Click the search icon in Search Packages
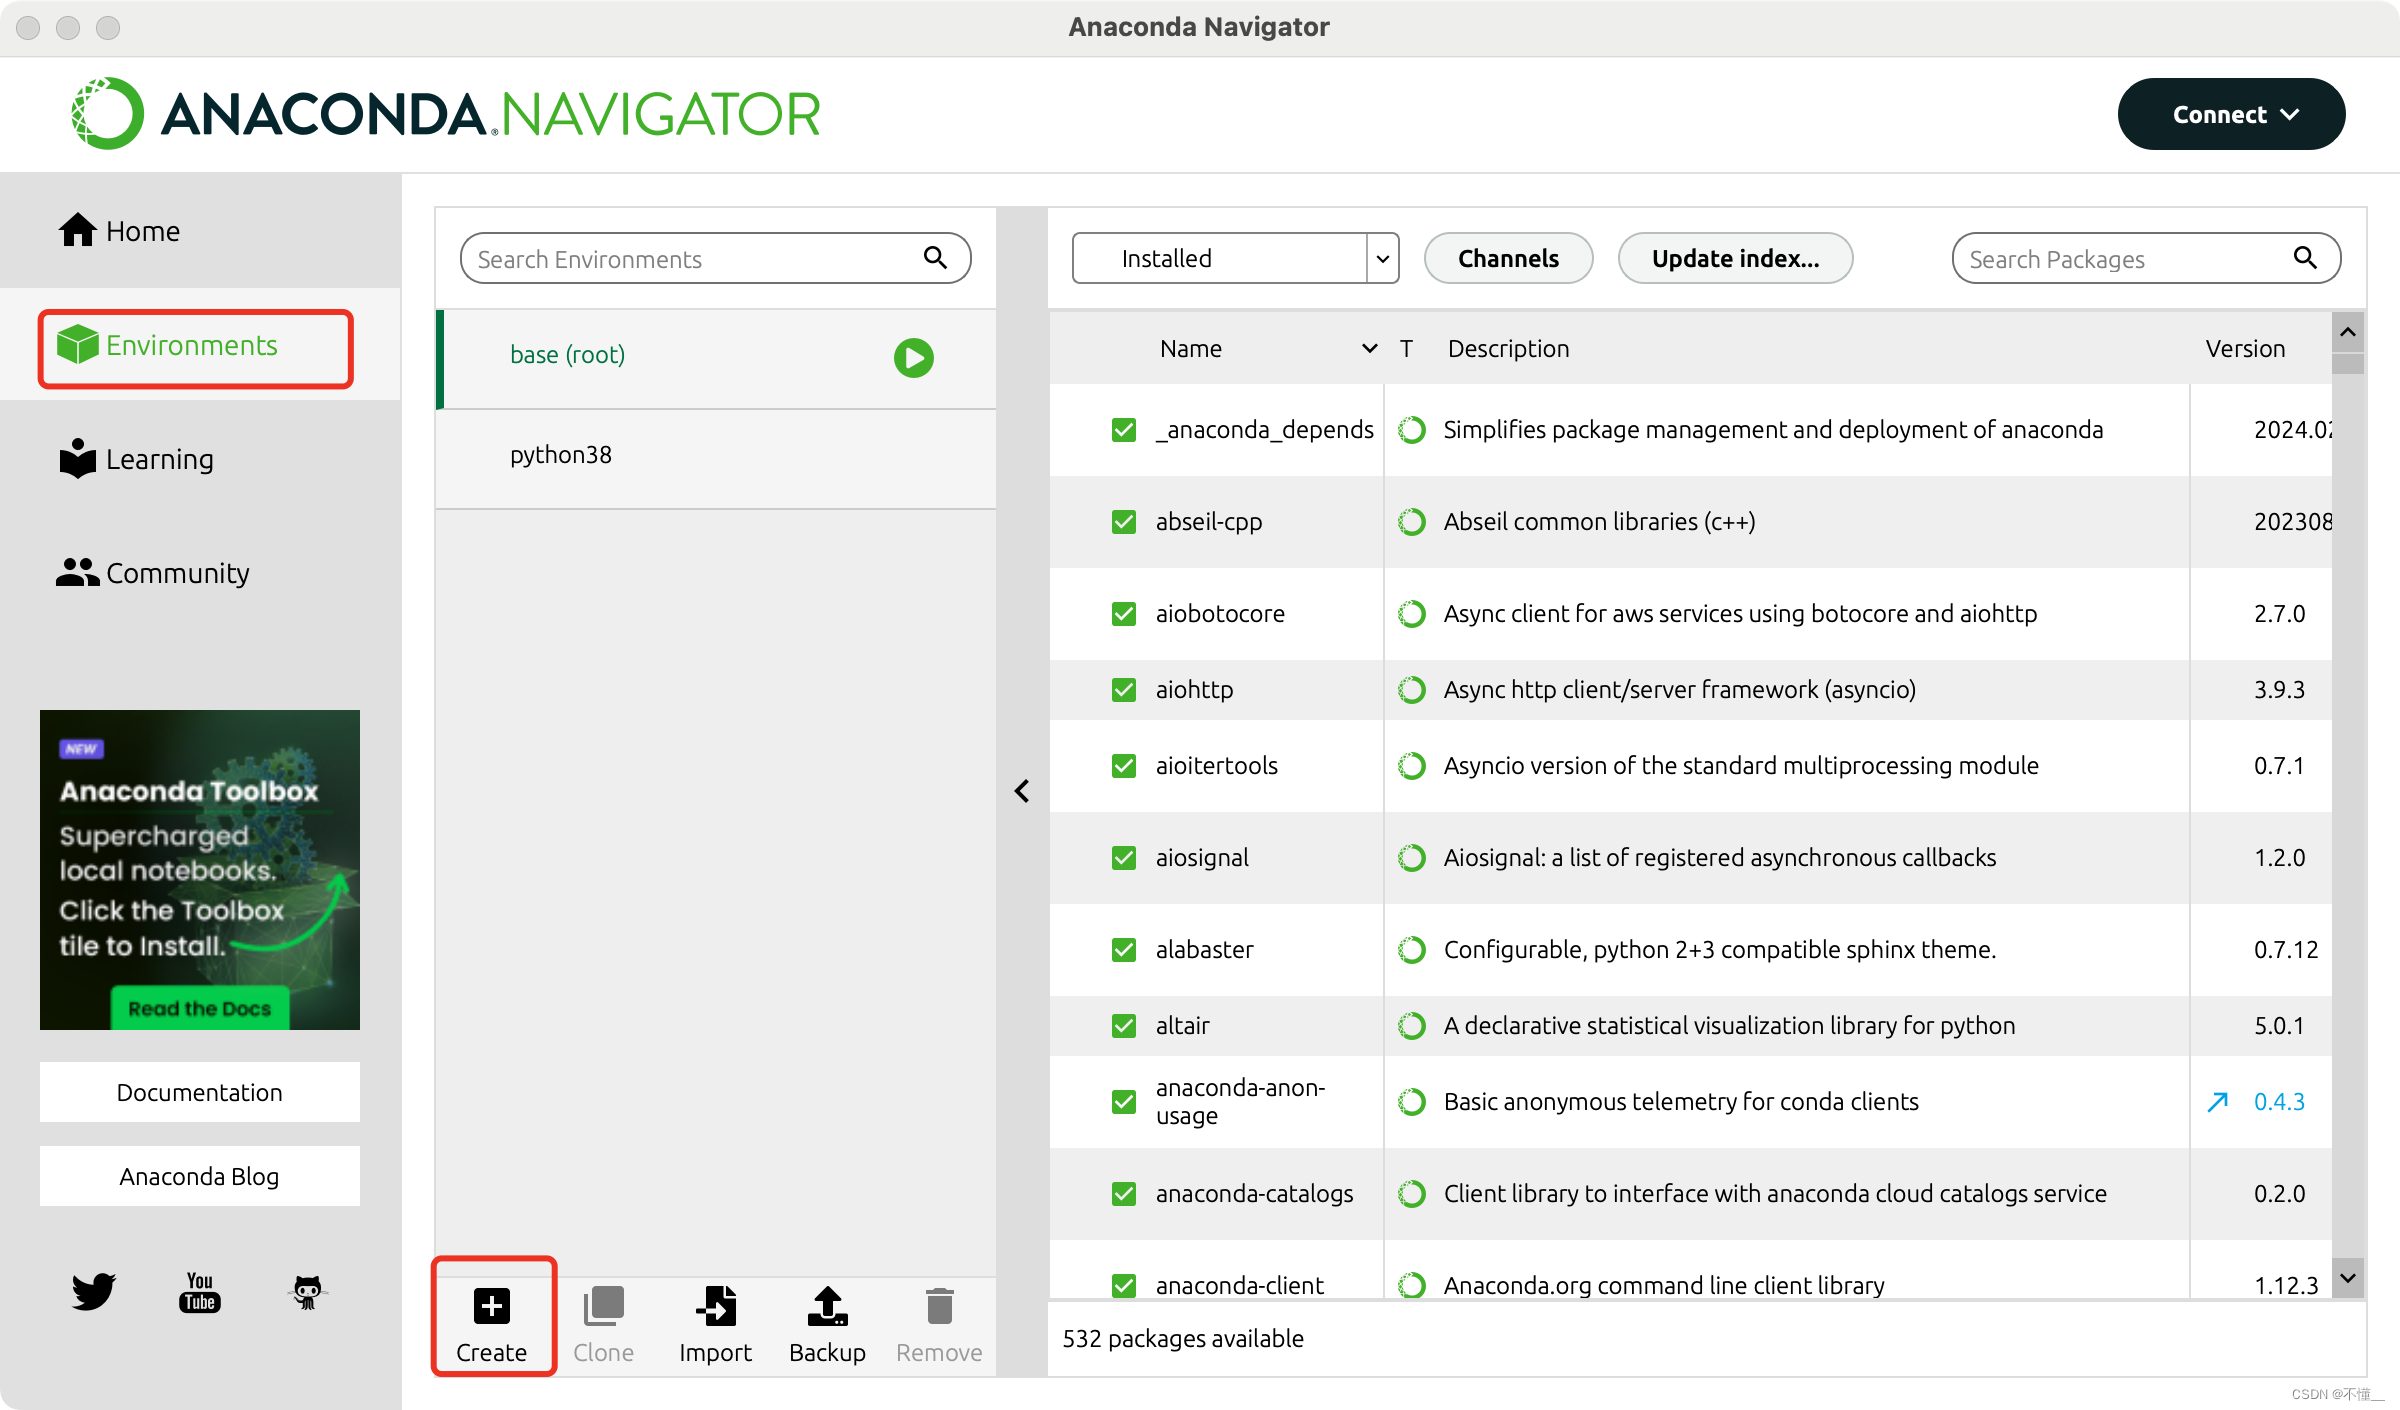 point(2305,258)
